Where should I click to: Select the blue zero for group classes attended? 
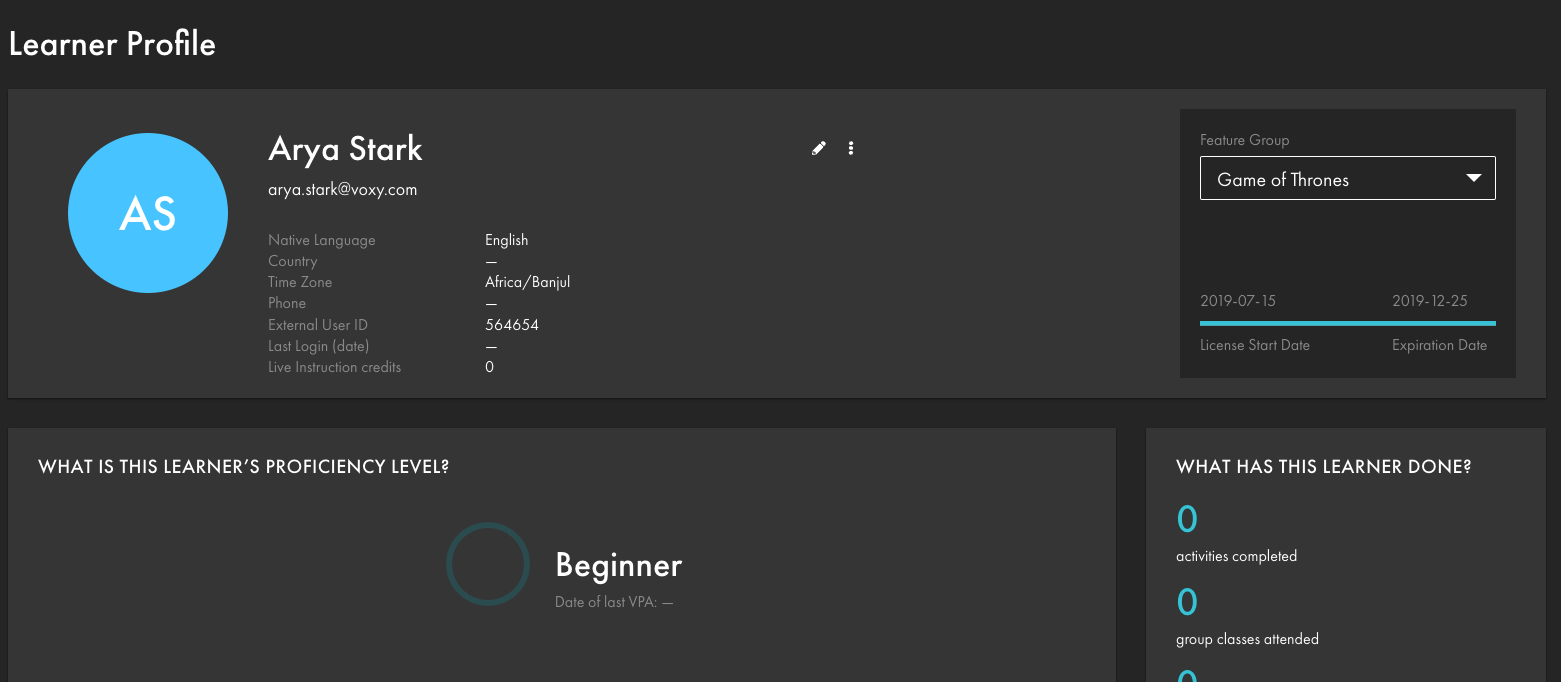(1186, 601)
